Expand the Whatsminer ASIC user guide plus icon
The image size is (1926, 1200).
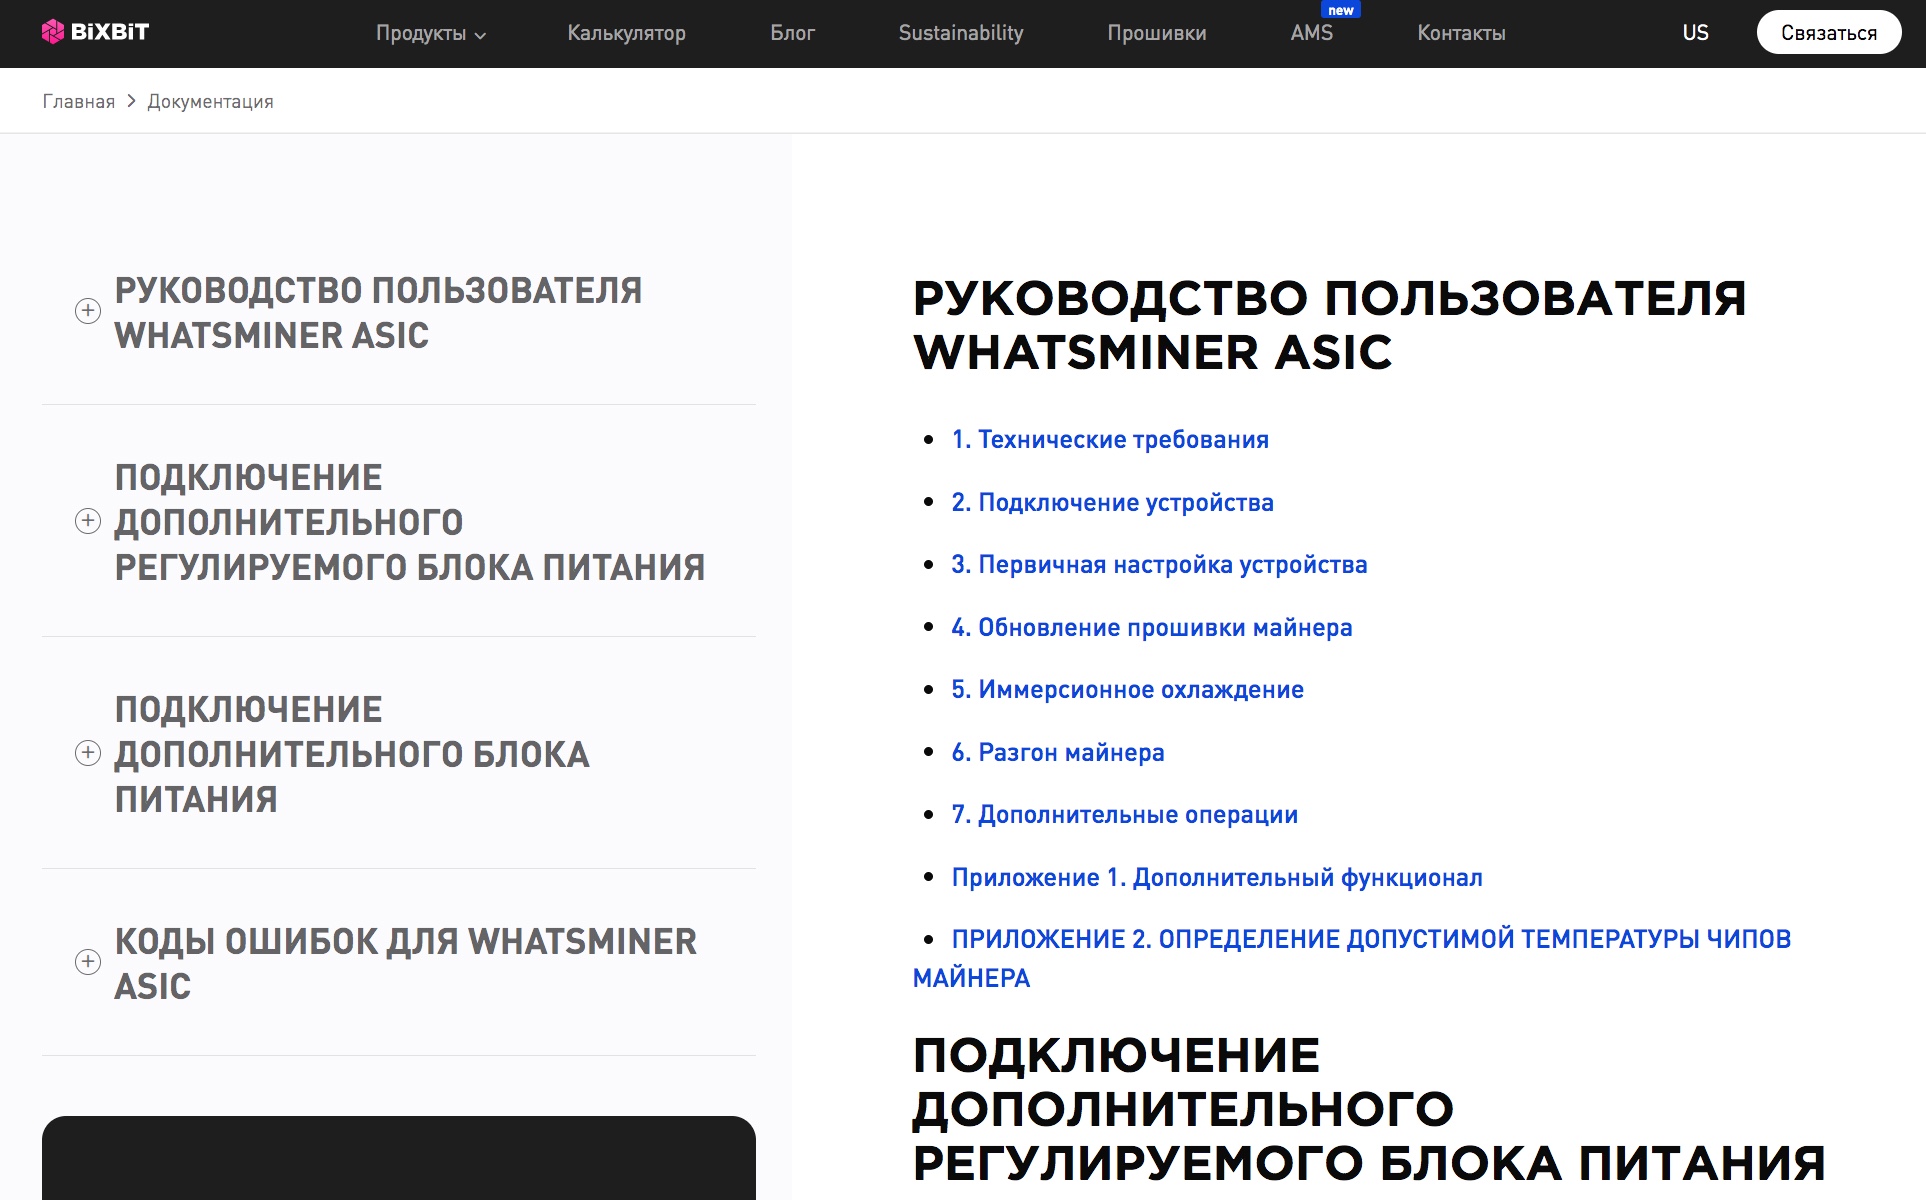pos(88,311)
